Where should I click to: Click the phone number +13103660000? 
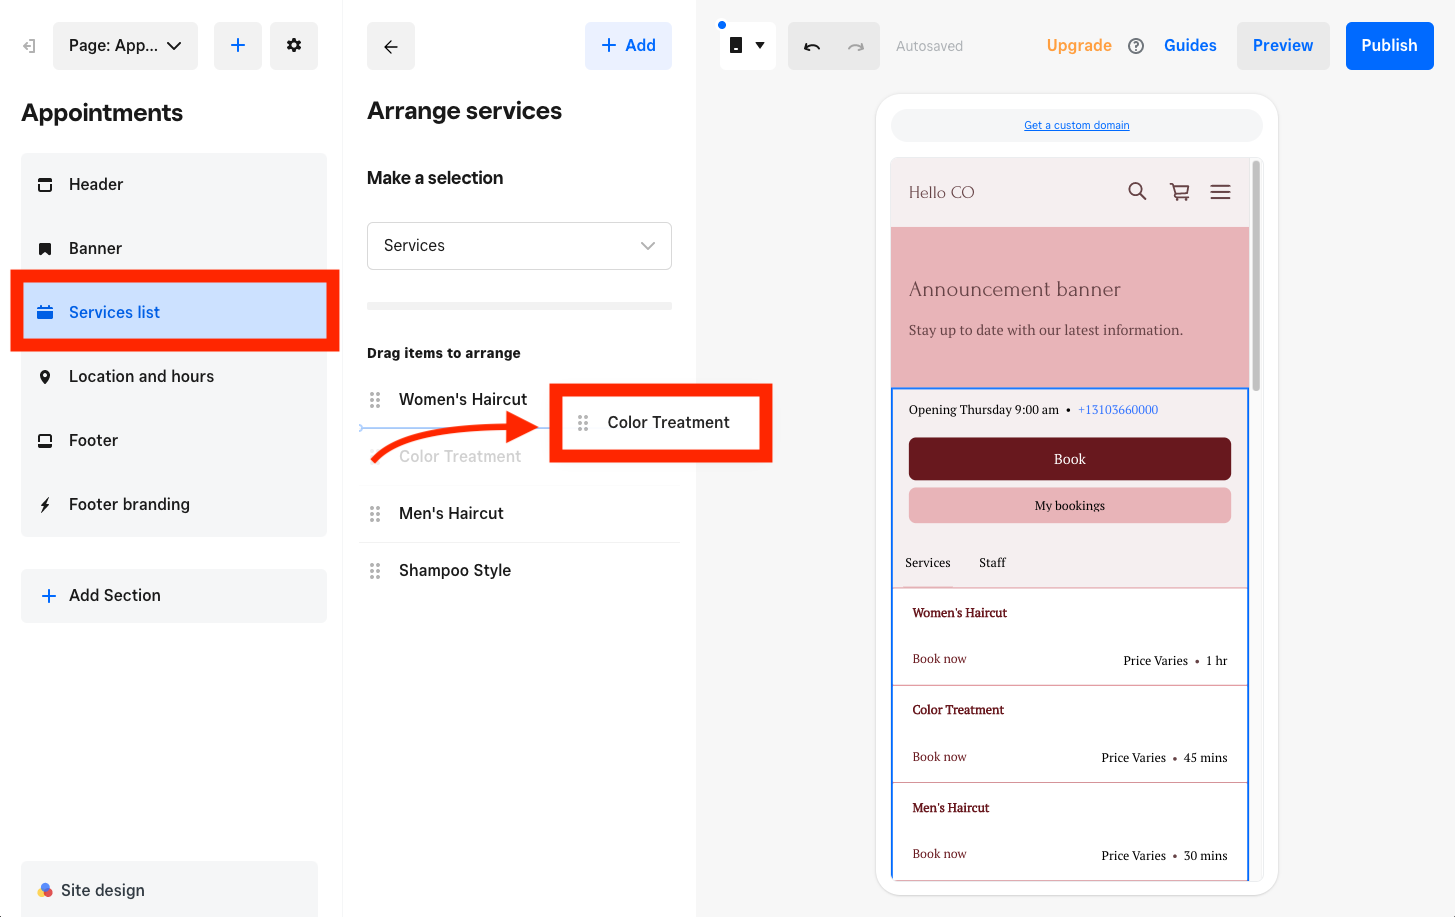[1118, 410]
